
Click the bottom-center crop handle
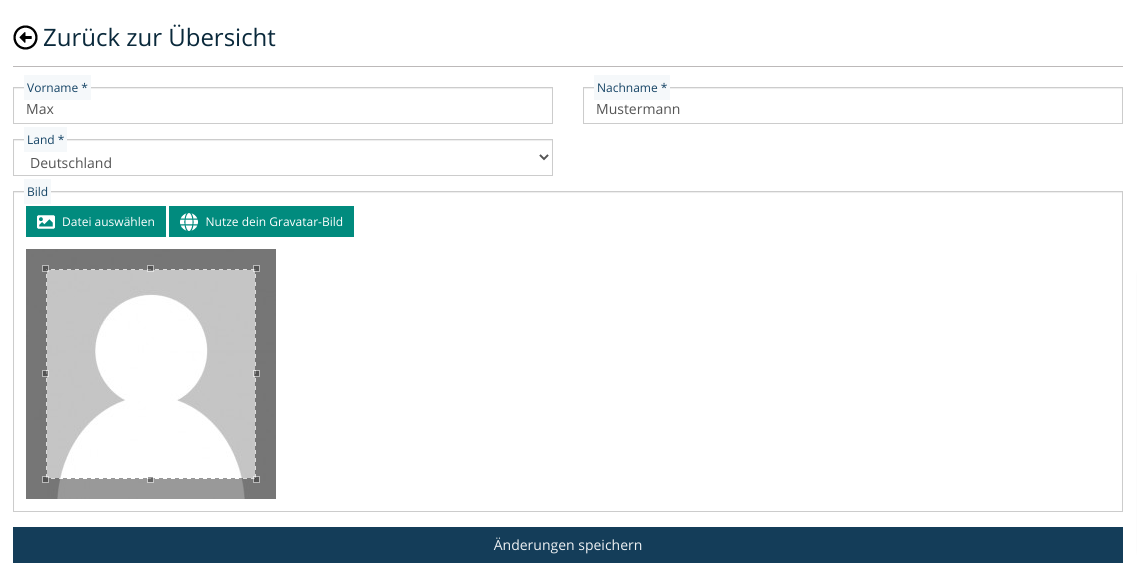pos(151,479)
